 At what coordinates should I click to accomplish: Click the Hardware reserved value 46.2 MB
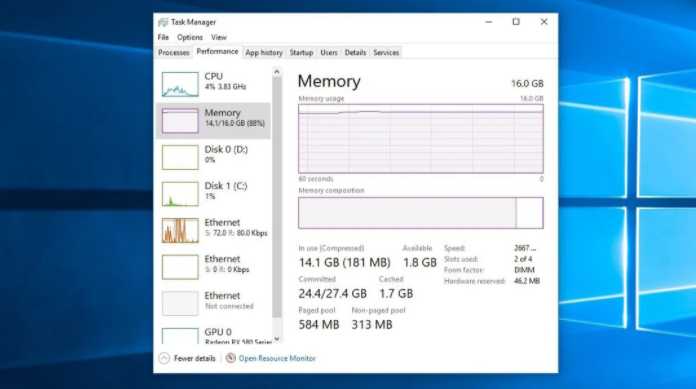click(x=527, y=281)
